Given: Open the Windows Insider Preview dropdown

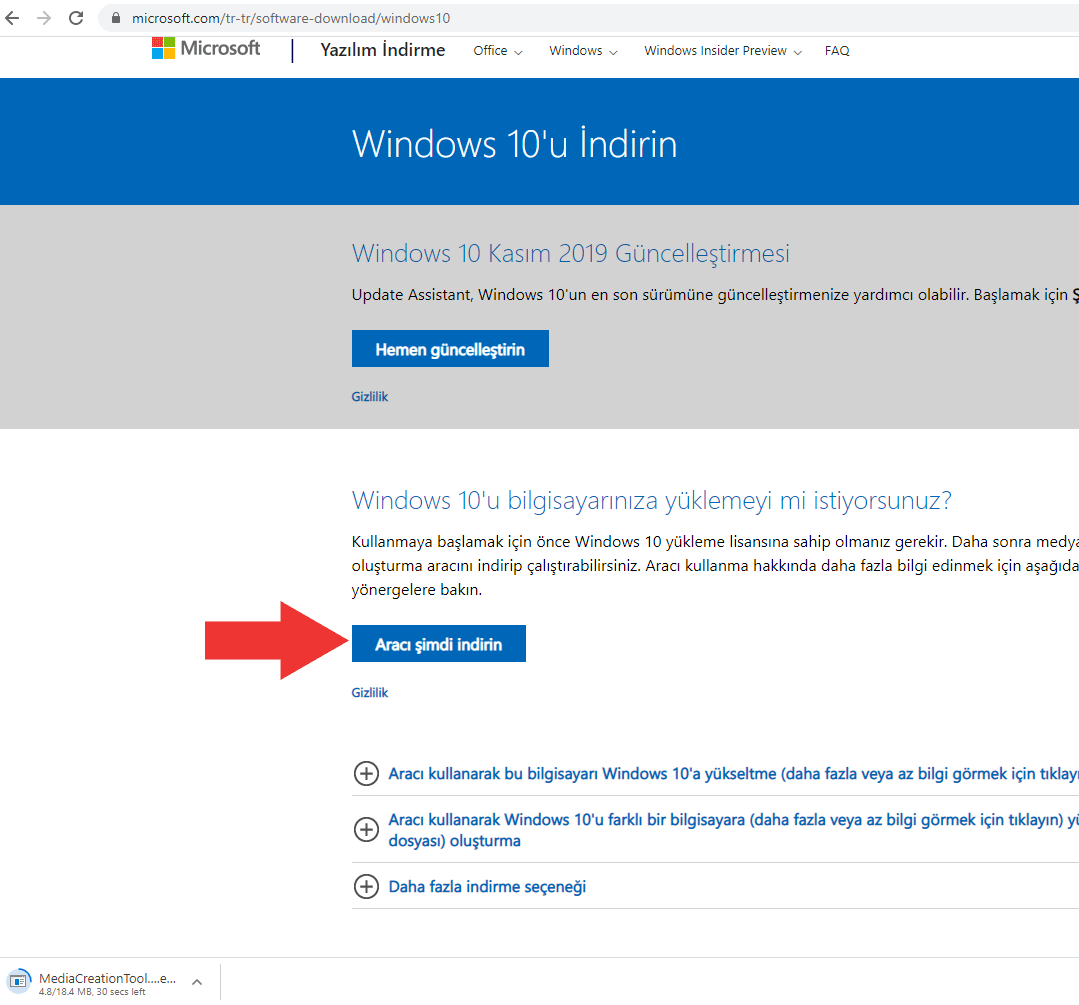Looking at the screenshot, I should click(x=722, y=51).
